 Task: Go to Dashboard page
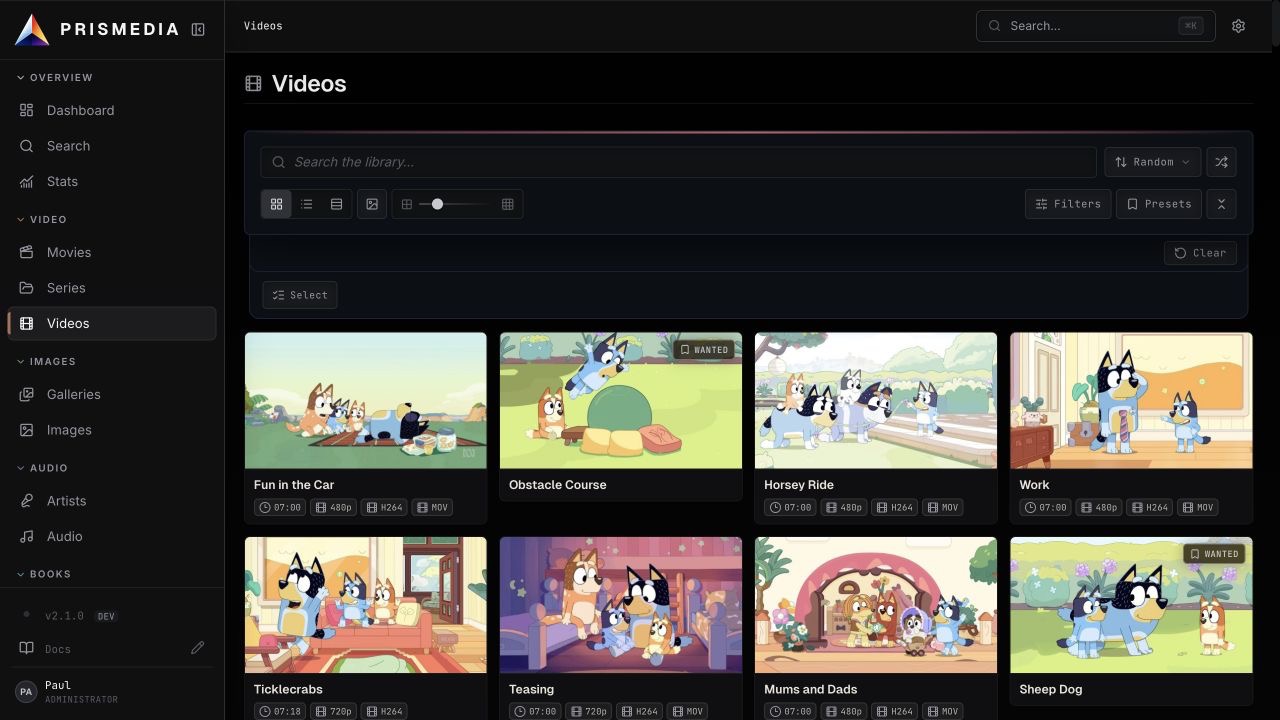112,110
